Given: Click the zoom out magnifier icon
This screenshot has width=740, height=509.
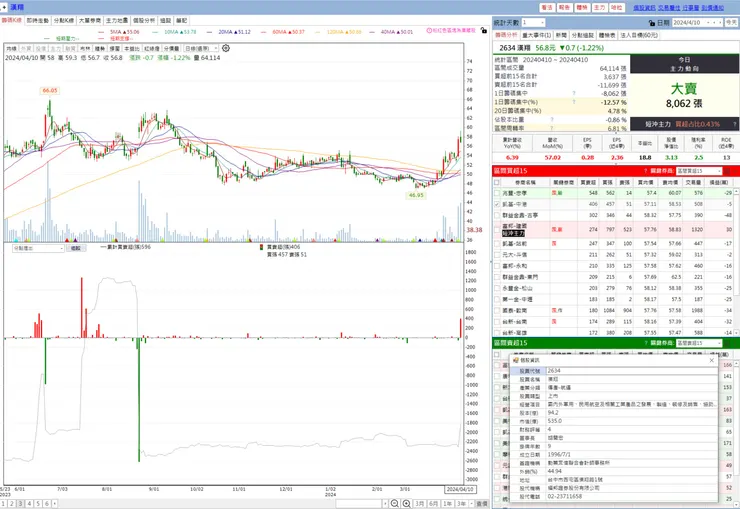Looking at the screenshot, I should pos(395,503).
